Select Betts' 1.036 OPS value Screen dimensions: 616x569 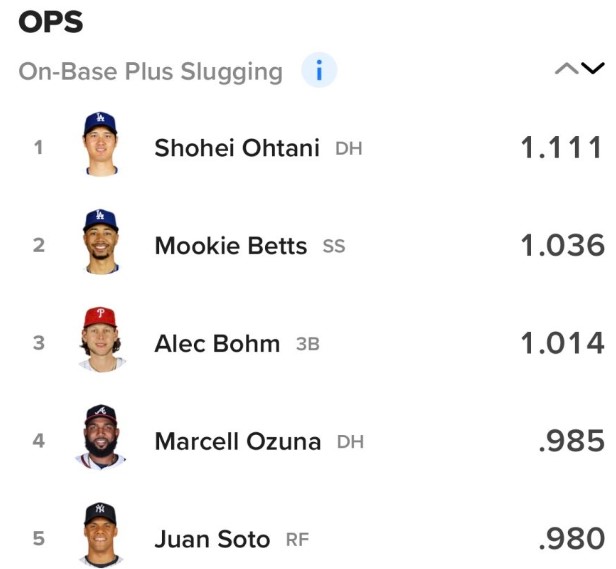(562, 245)
